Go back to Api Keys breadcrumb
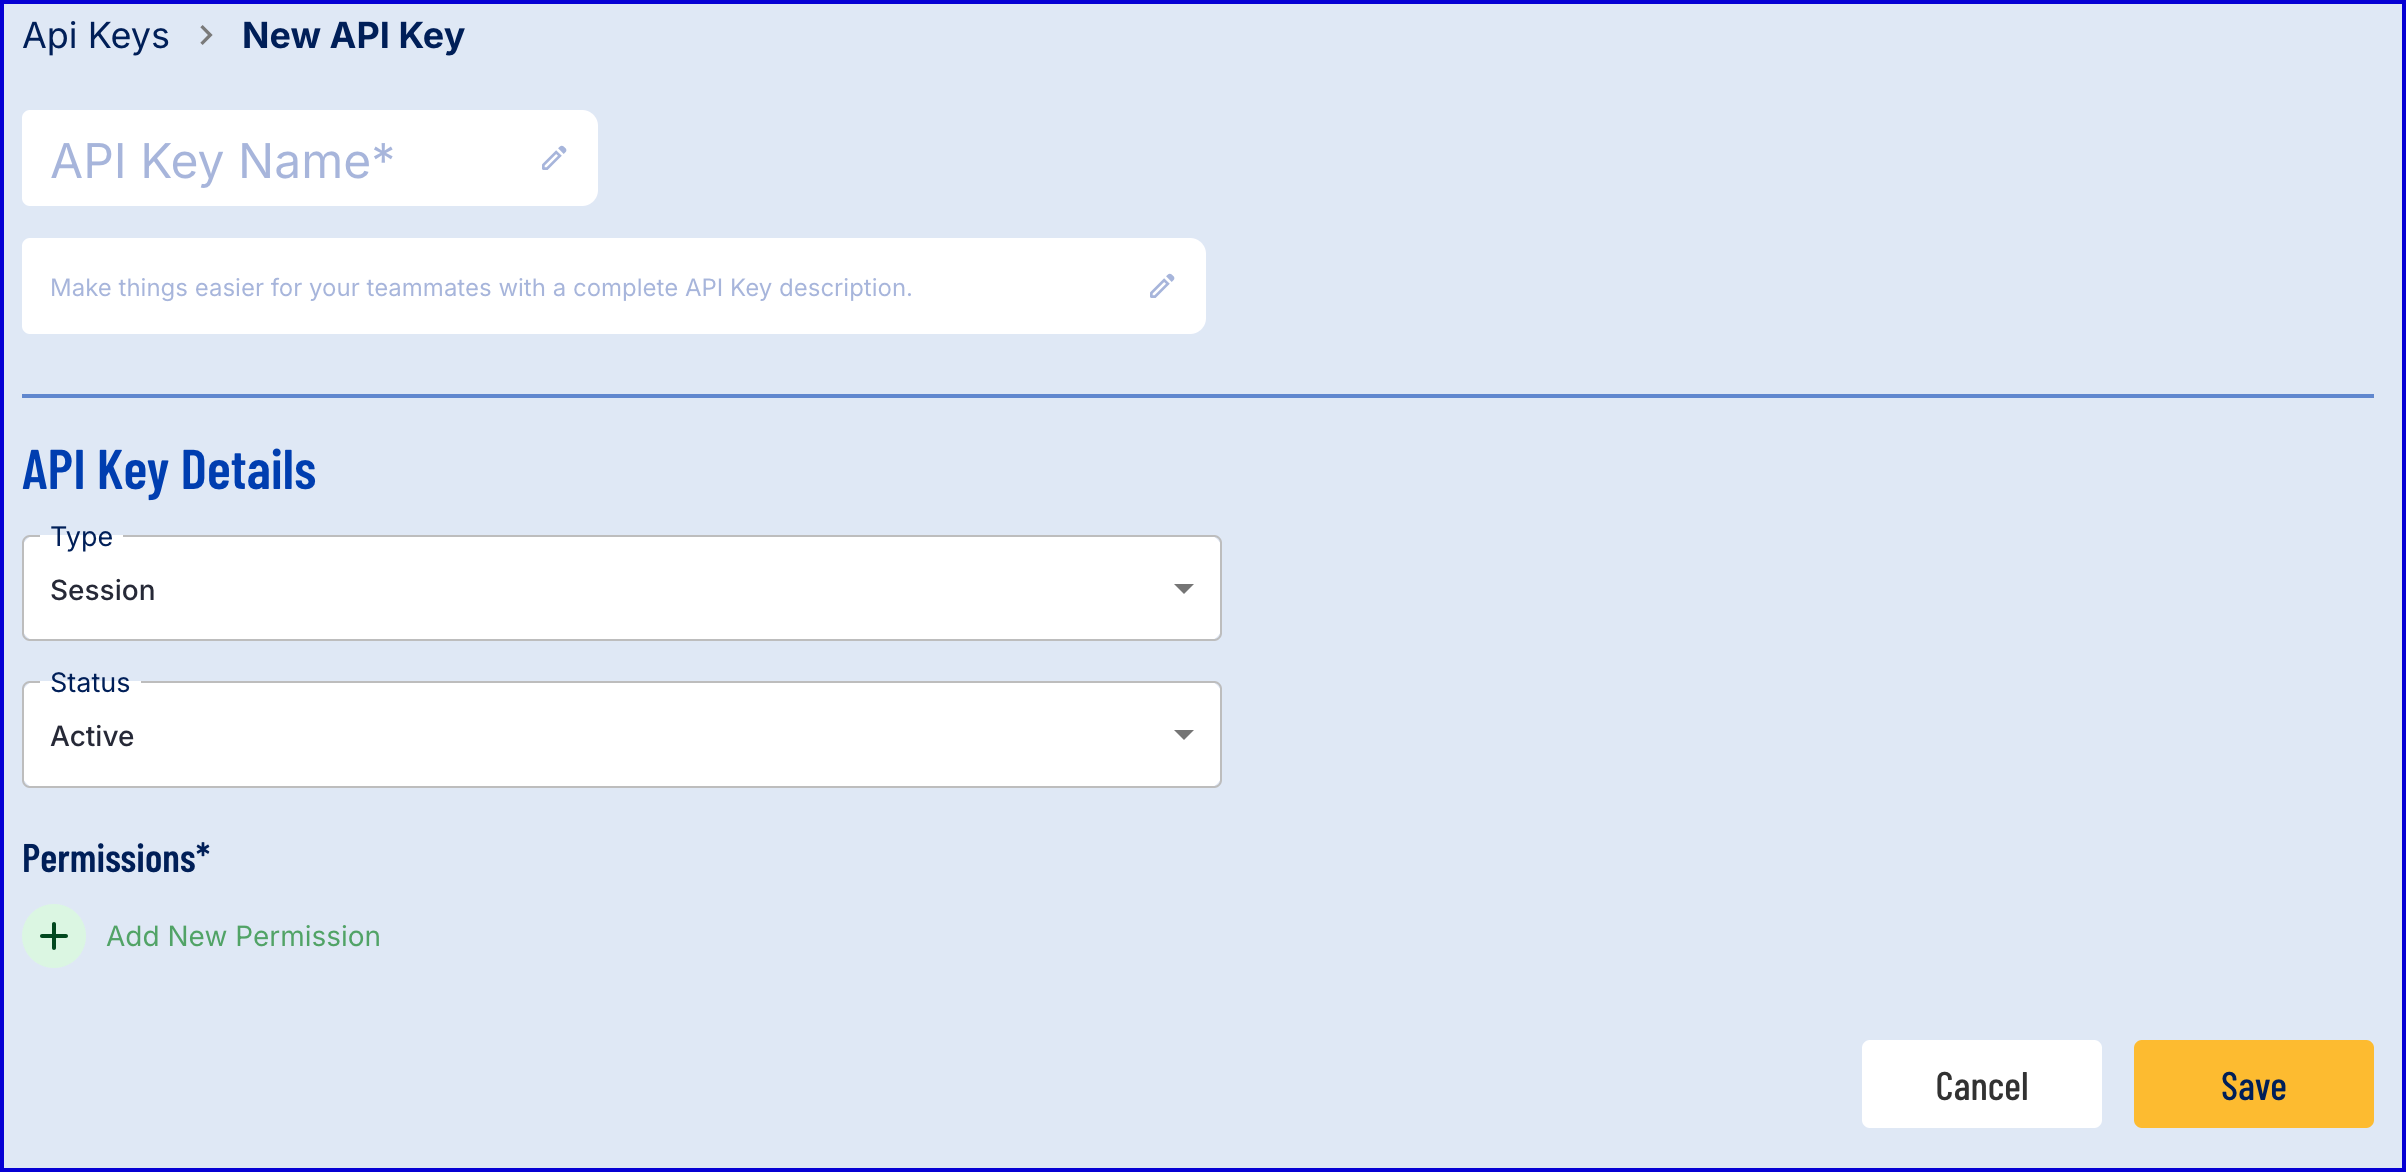Screen dimensions: 2406x1172 click(x=96, y=36)
